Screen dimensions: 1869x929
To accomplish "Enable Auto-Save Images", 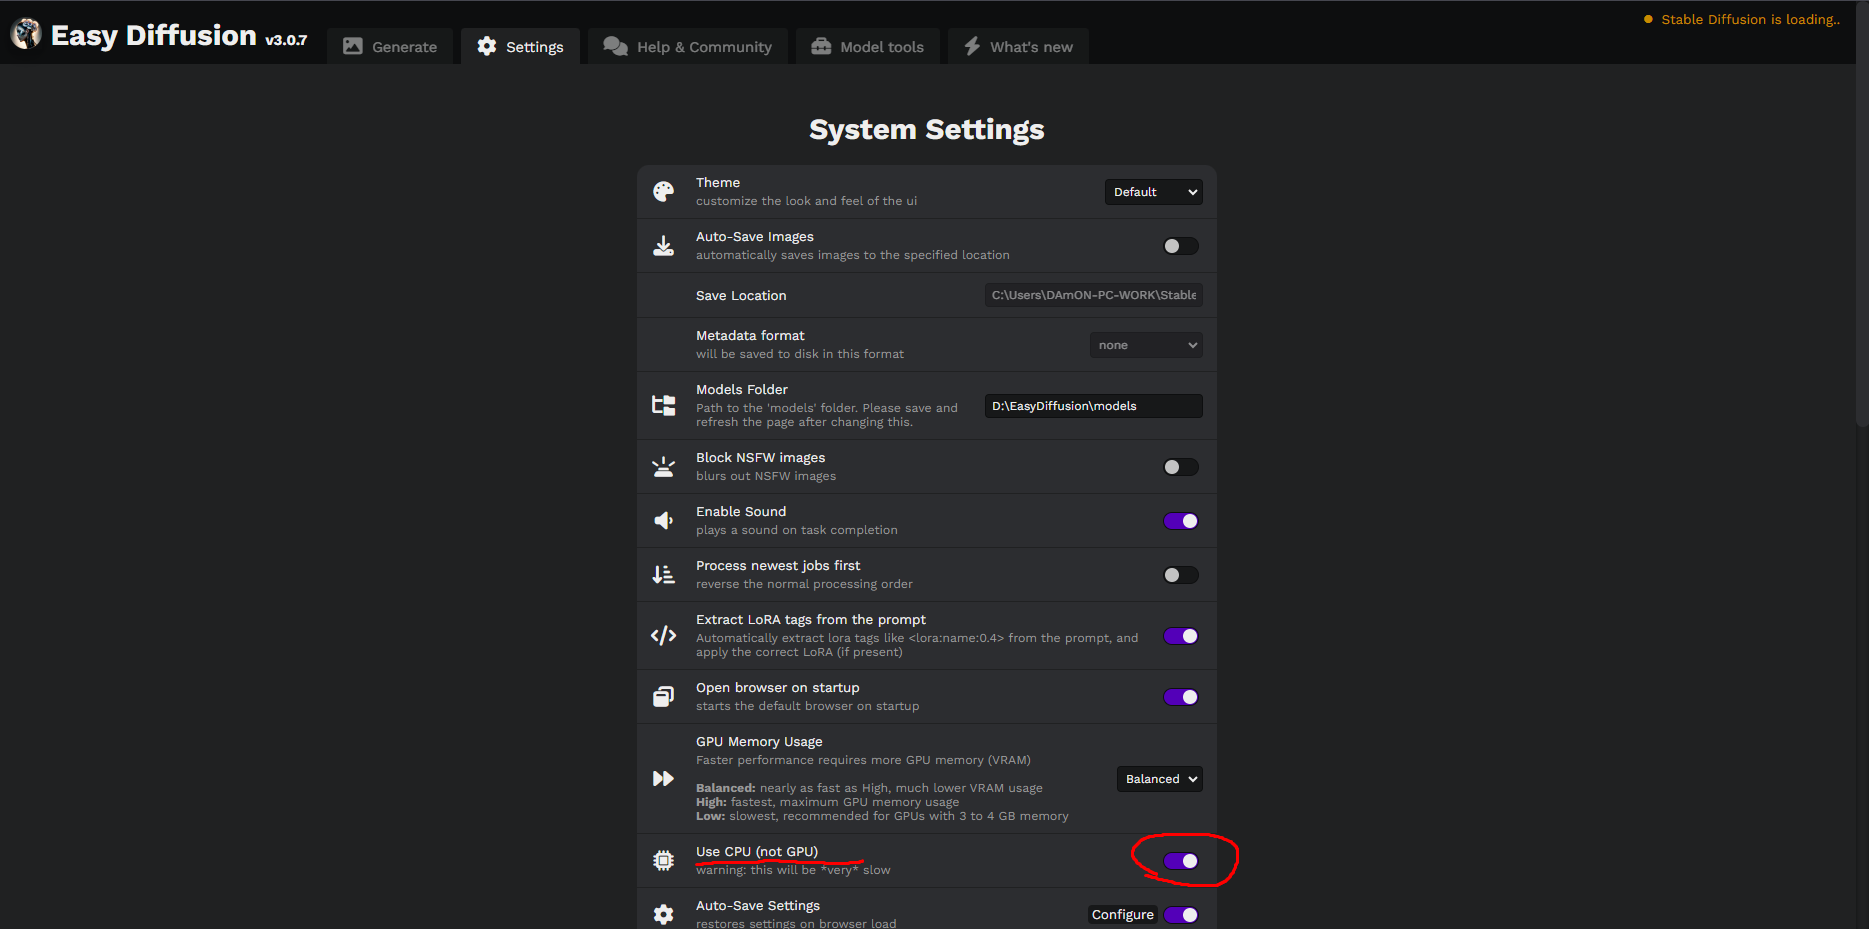I will click(1180, 245).
